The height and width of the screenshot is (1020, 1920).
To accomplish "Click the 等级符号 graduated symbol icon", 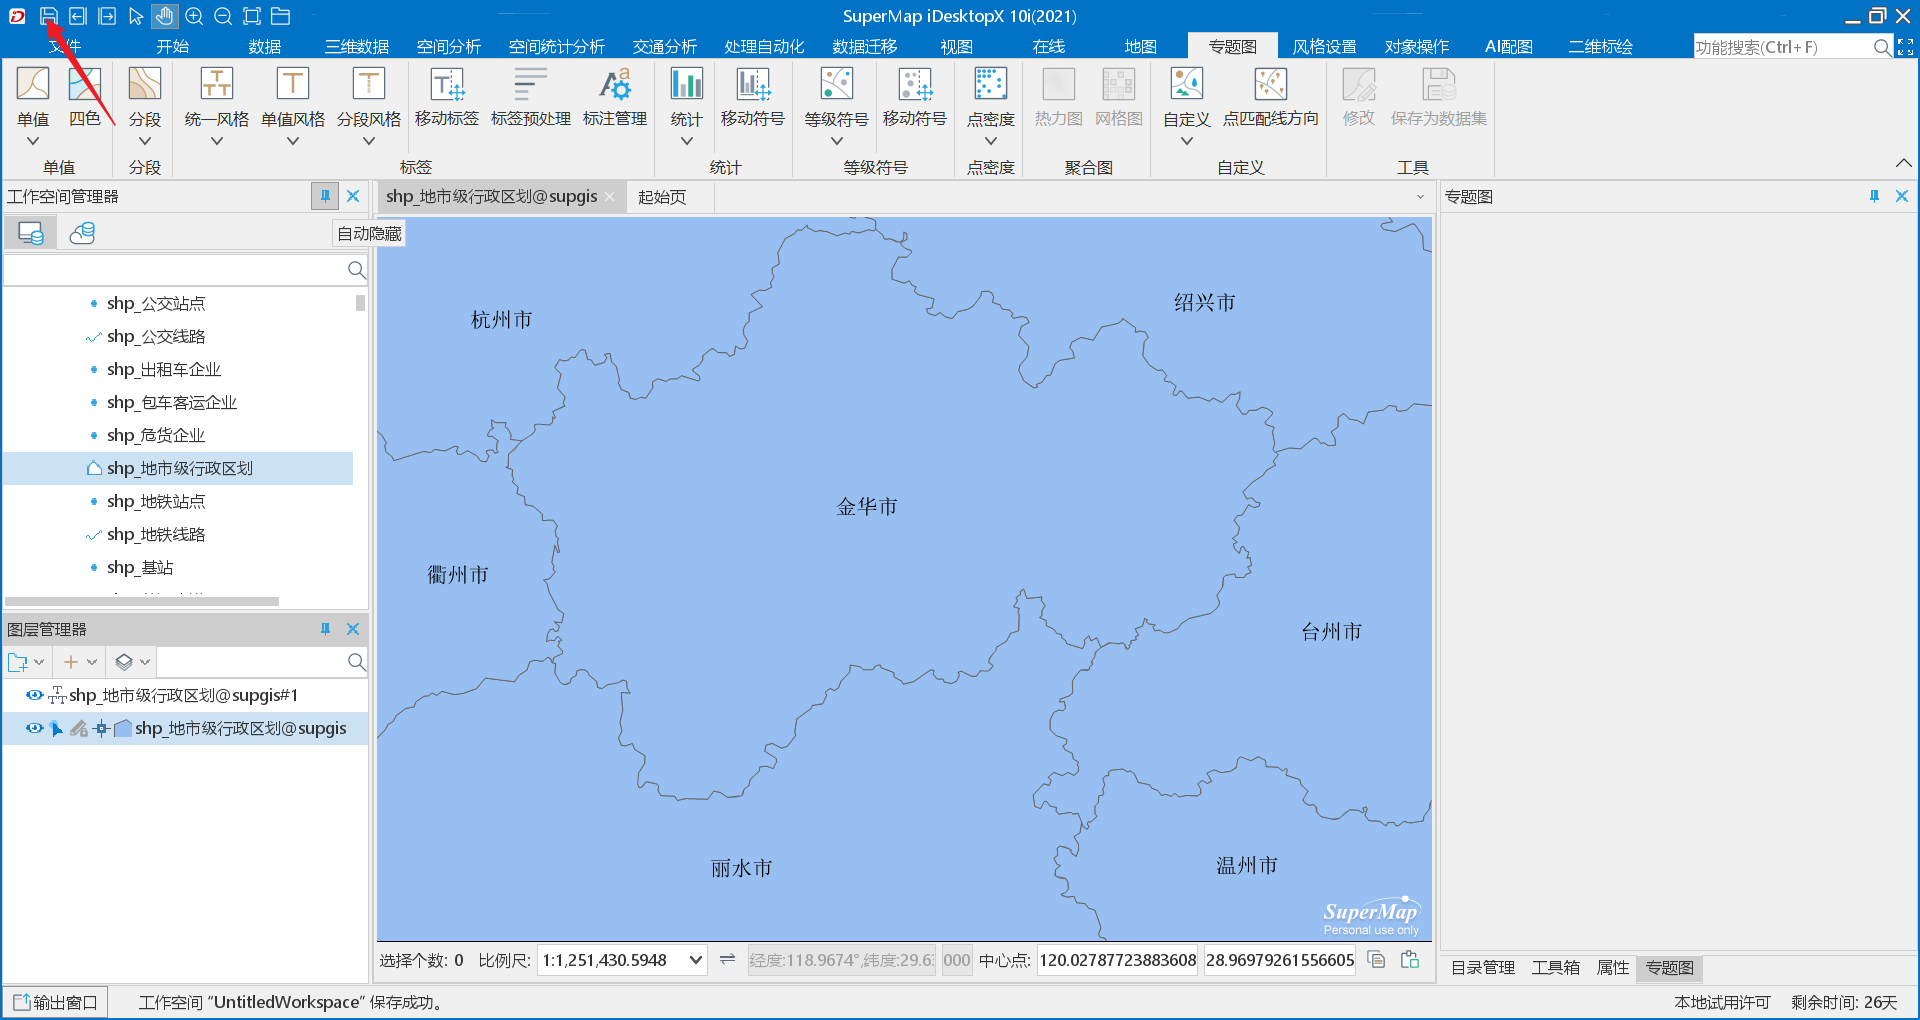I will 837,84.
